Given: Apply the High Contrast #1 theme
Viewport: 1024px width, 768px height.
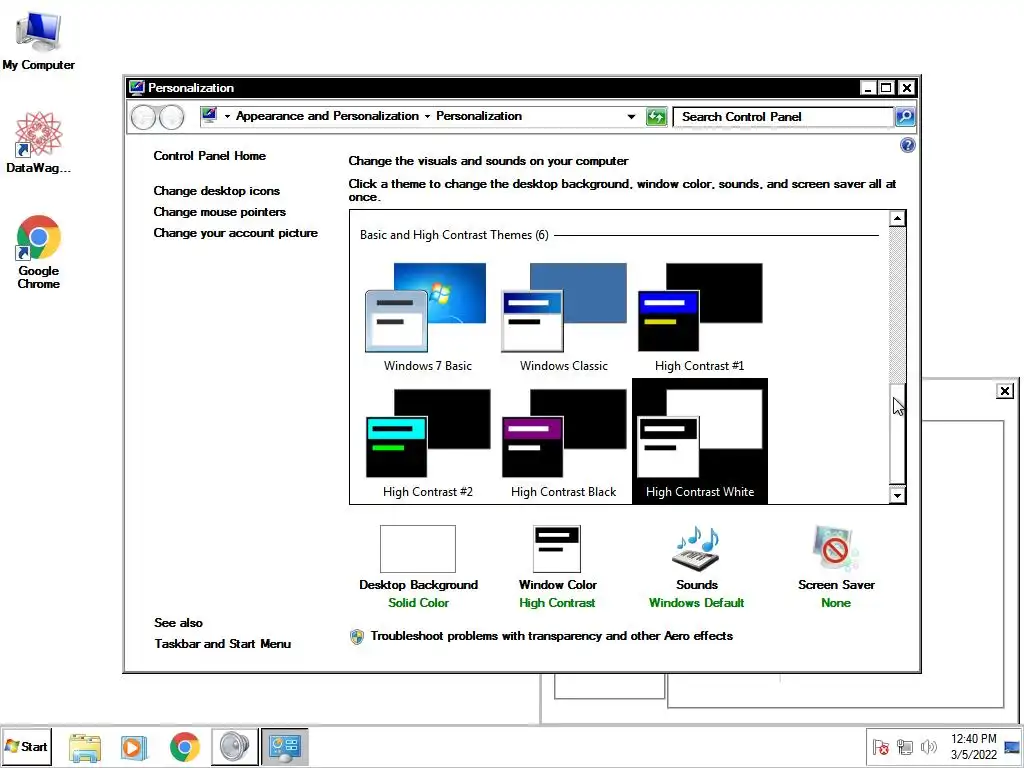Looking at the screenshot, I should [699, 317].
